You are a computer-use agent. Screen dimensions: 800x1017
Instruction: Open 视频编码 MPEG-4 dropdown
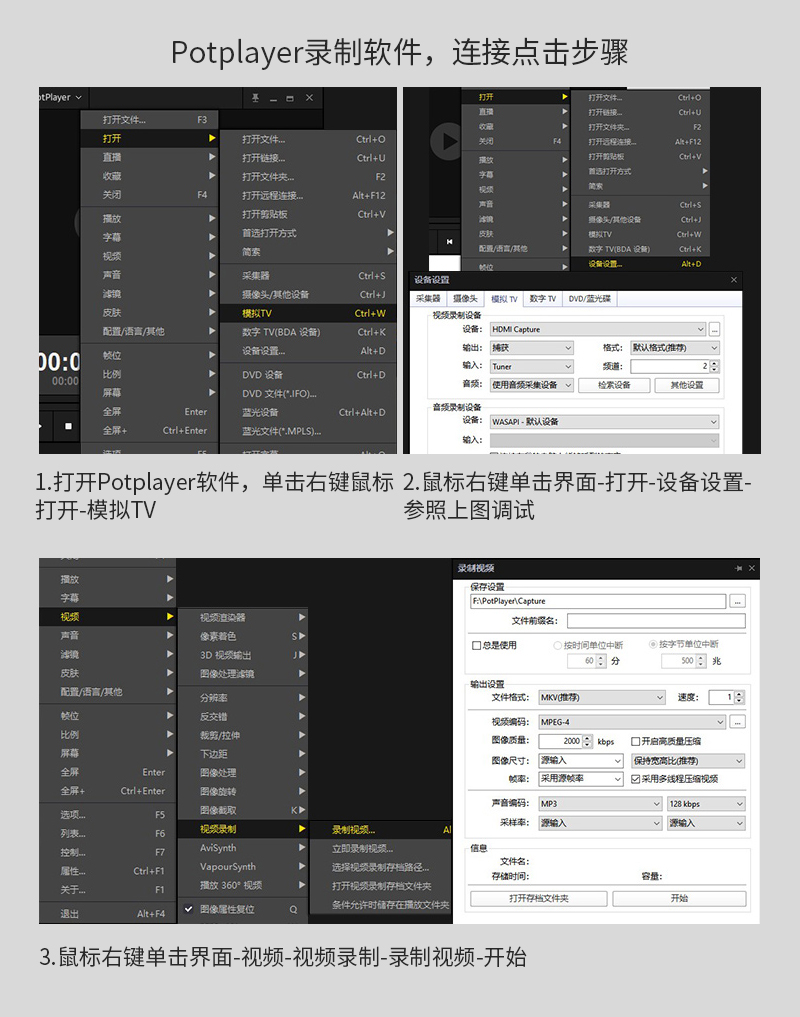pyautogui.click(x=632, y=722)
